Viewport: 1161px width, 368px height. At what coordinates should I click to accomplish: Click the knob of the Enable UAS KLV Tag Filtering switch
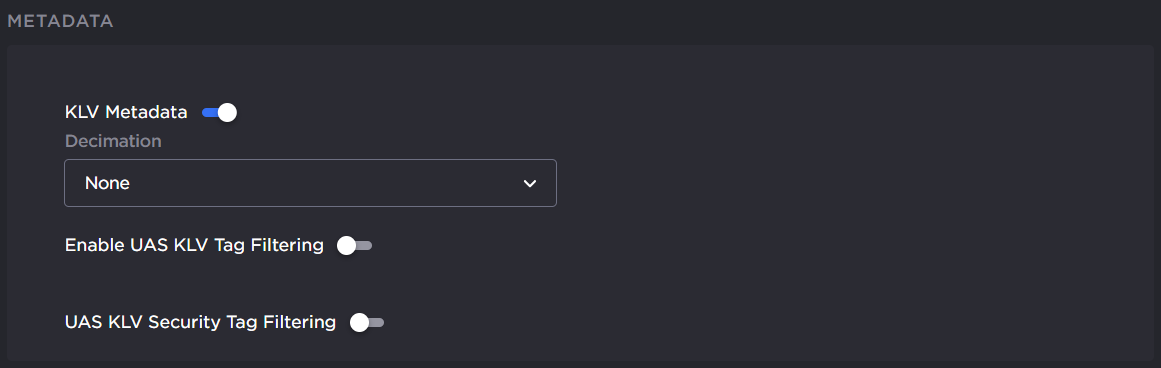click(346, 245)
